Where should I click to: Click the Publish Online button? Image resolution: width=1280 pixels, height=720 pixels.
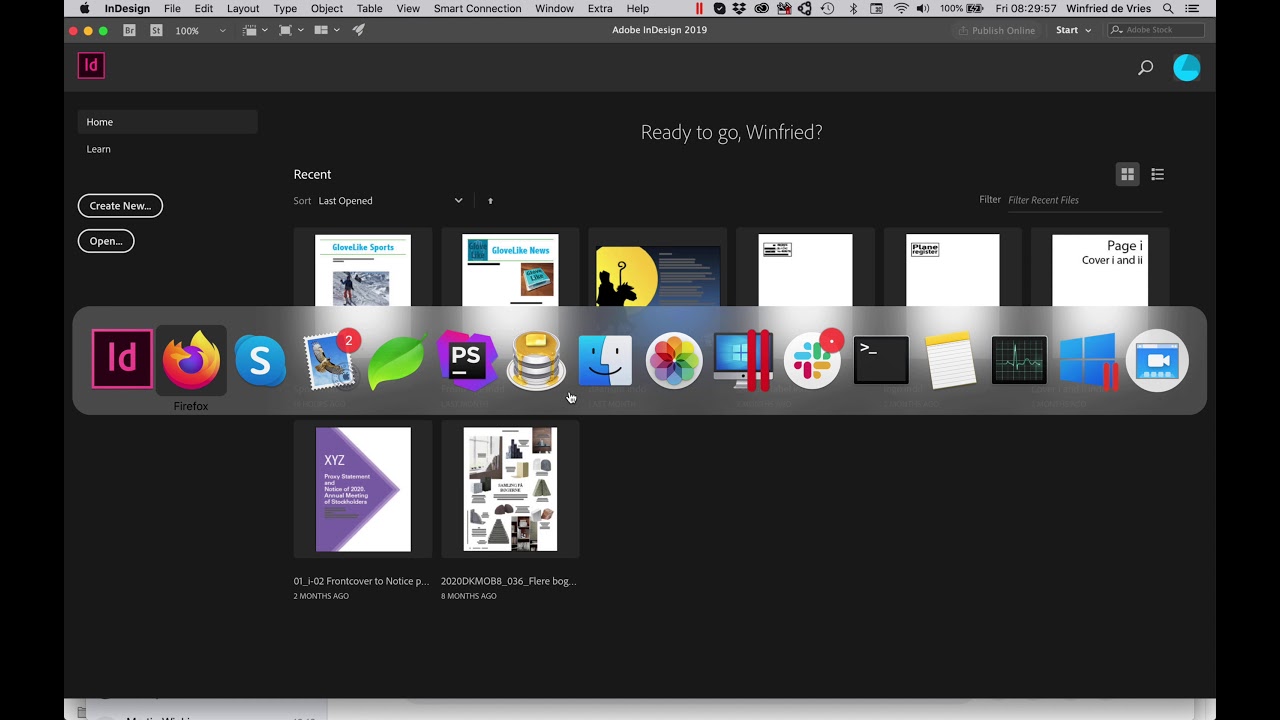click(997, 30)
